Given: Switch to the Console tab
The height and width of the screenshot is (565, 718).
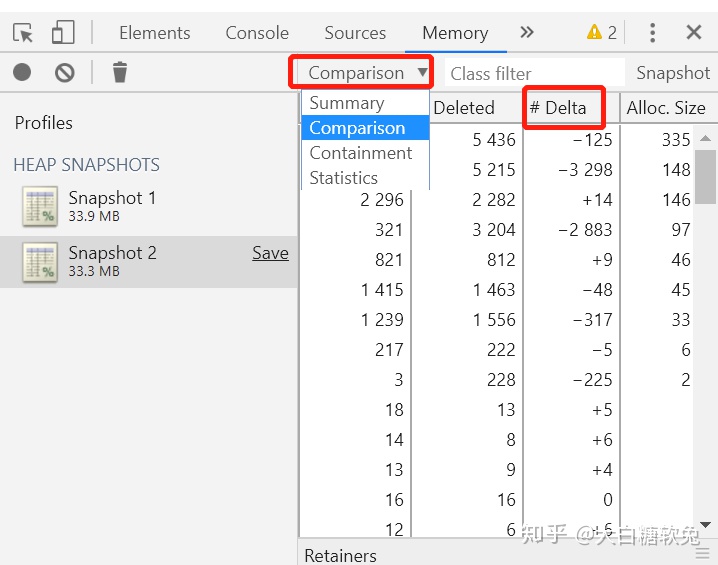Looking at the screenshot, I should pyautogui.click(x=257, y=33).
